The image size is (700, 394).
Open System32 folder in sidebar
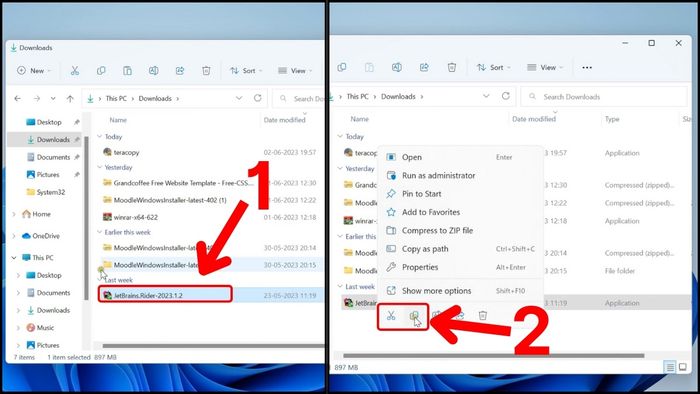point(46,192)
